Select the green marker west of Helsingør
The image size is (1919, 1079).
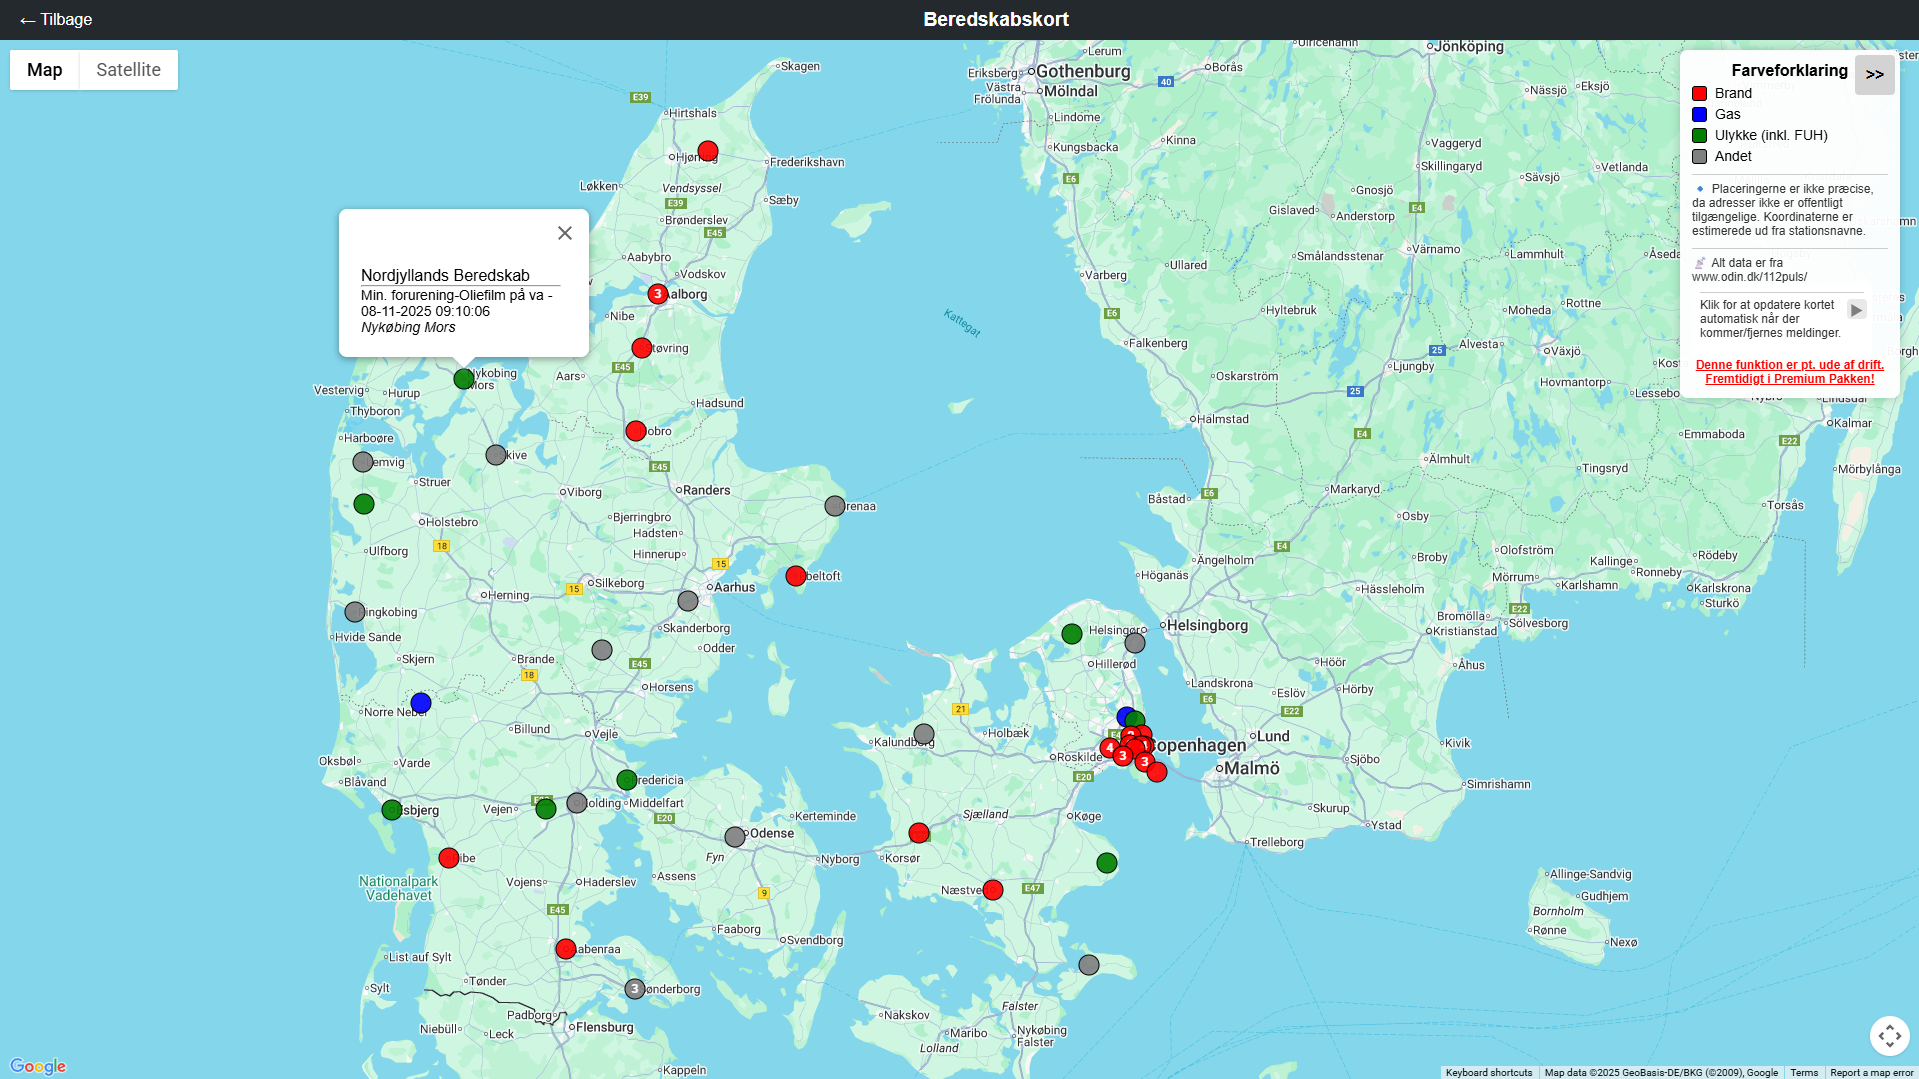[x=1072, y=634]
